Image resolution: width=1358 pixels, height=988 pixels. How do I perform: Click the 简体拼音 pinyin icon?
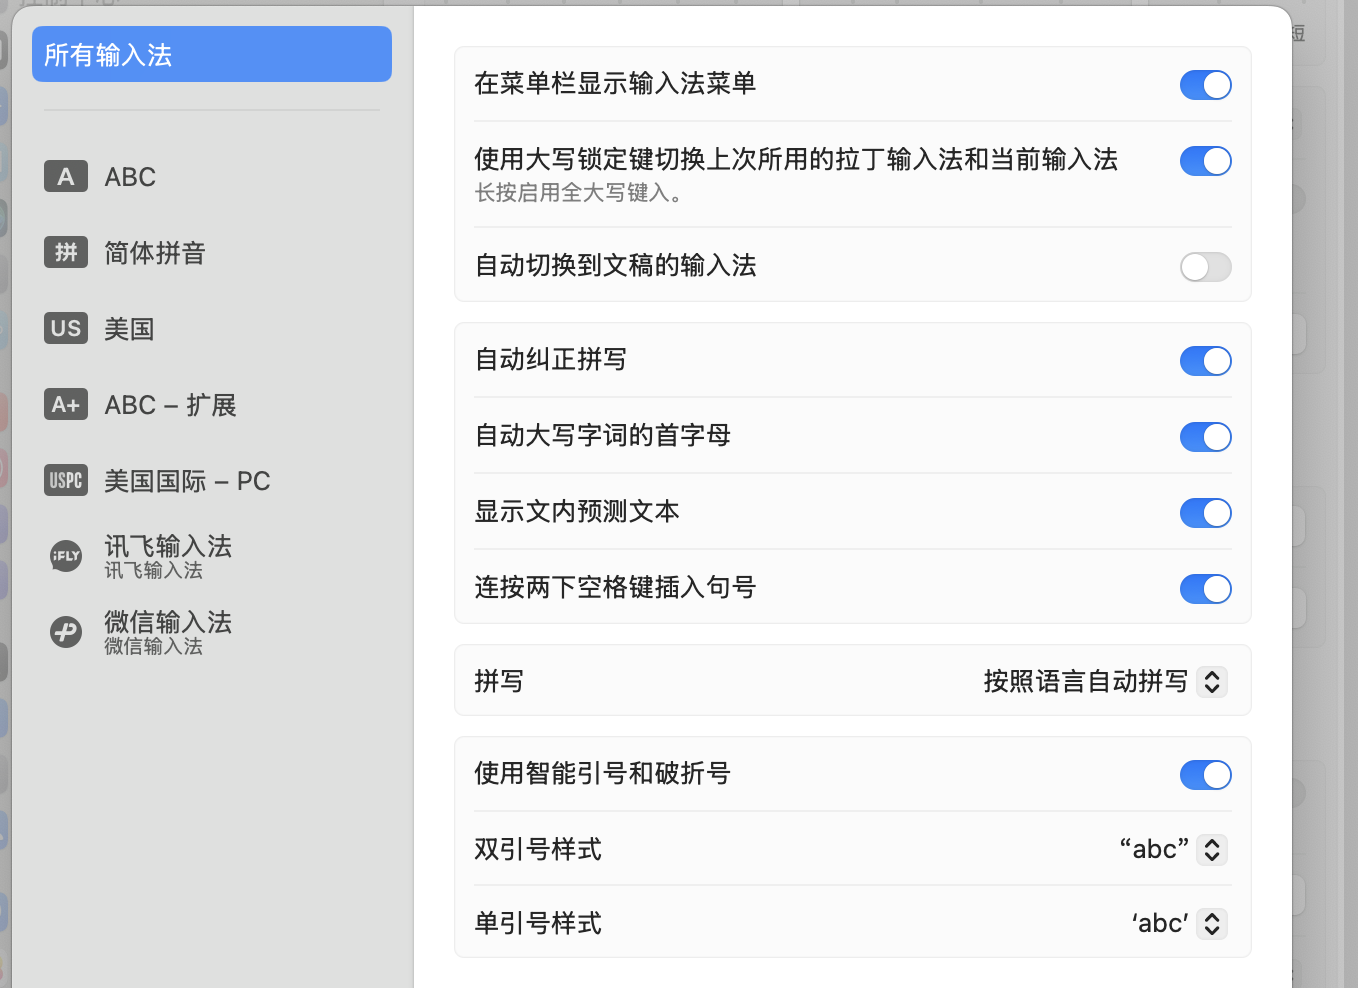[x=66, y=253]
